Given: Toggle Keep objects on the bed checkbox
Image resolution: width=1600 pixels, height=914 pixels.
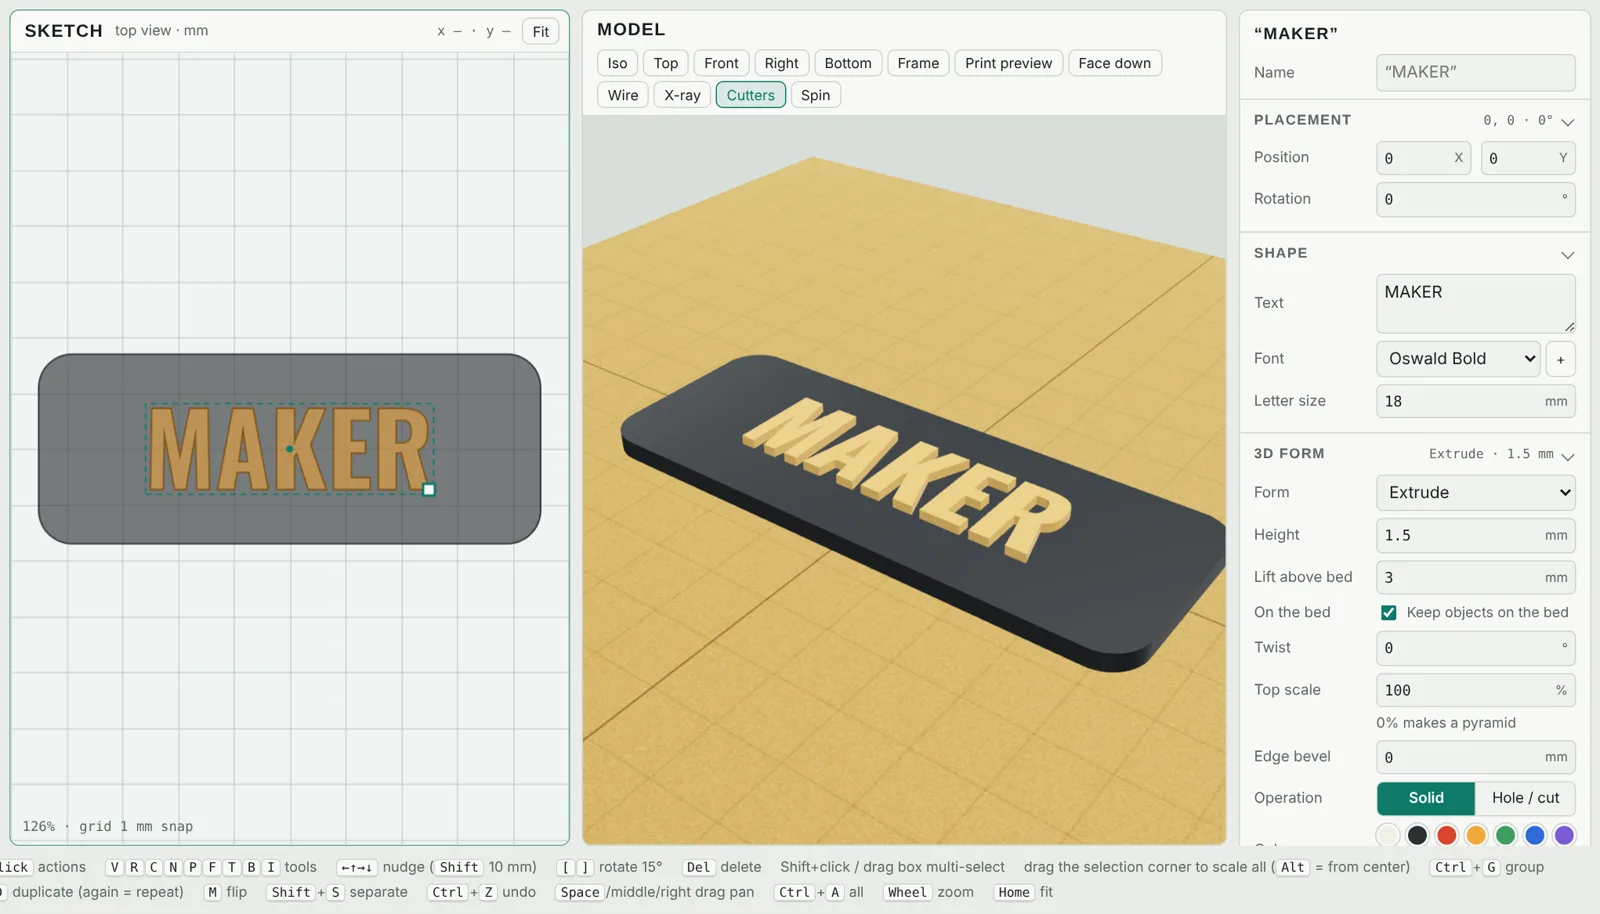Looking at the screenshot, I should [x=1388, y=613].
